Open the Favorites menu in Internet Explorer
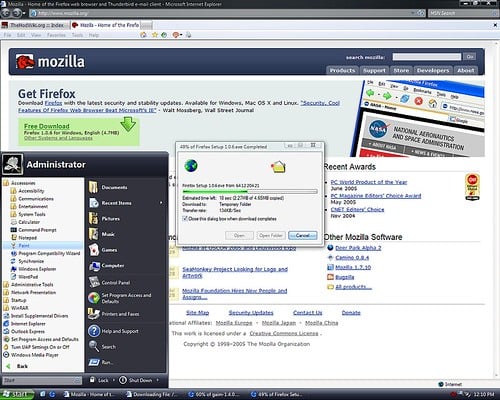 [x=56, y=35]
